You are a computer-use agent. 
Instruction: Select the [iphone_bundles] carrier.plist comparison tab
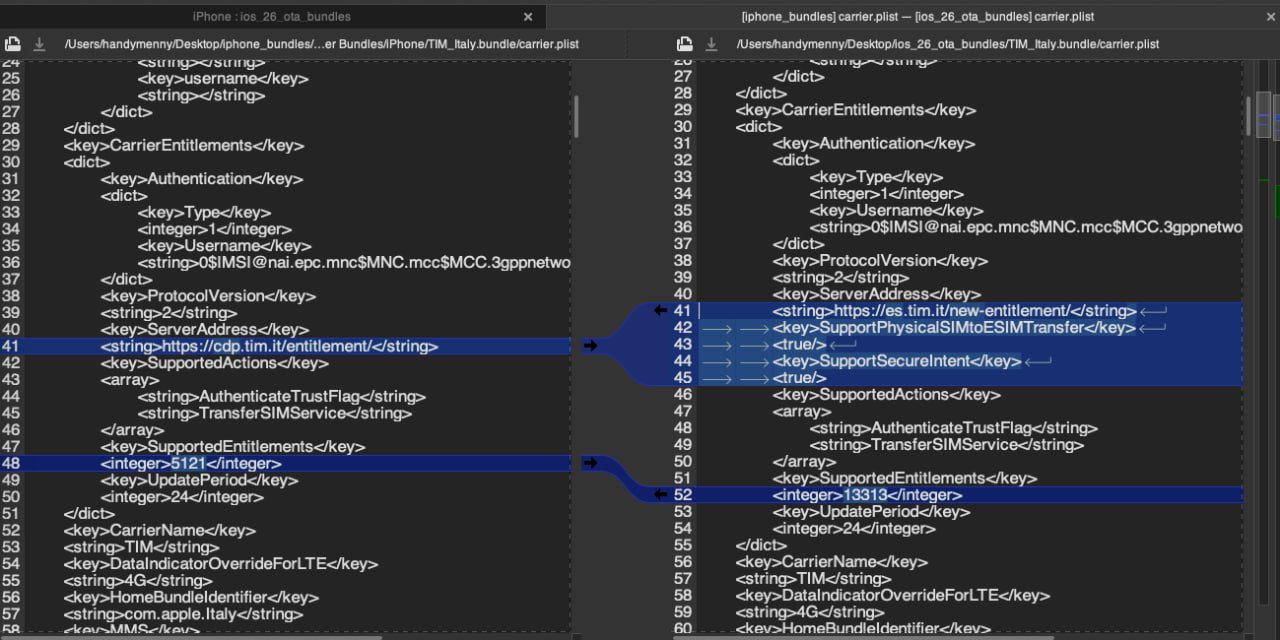(917, 17)
